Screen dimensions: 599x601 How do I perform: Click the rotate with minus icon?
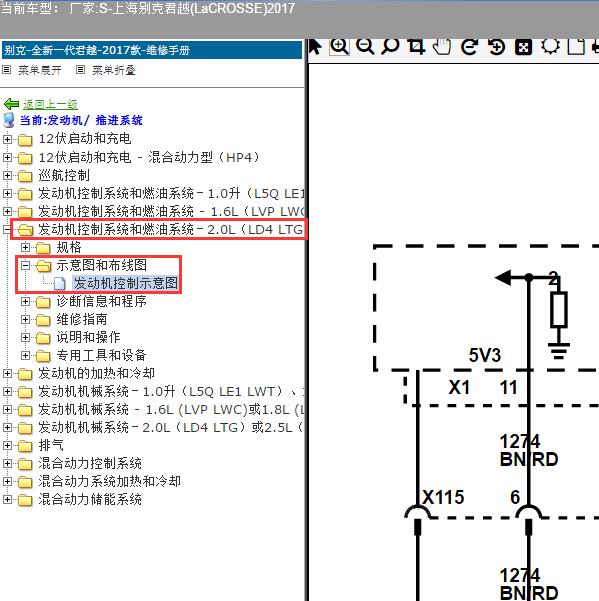click(469, 47)
